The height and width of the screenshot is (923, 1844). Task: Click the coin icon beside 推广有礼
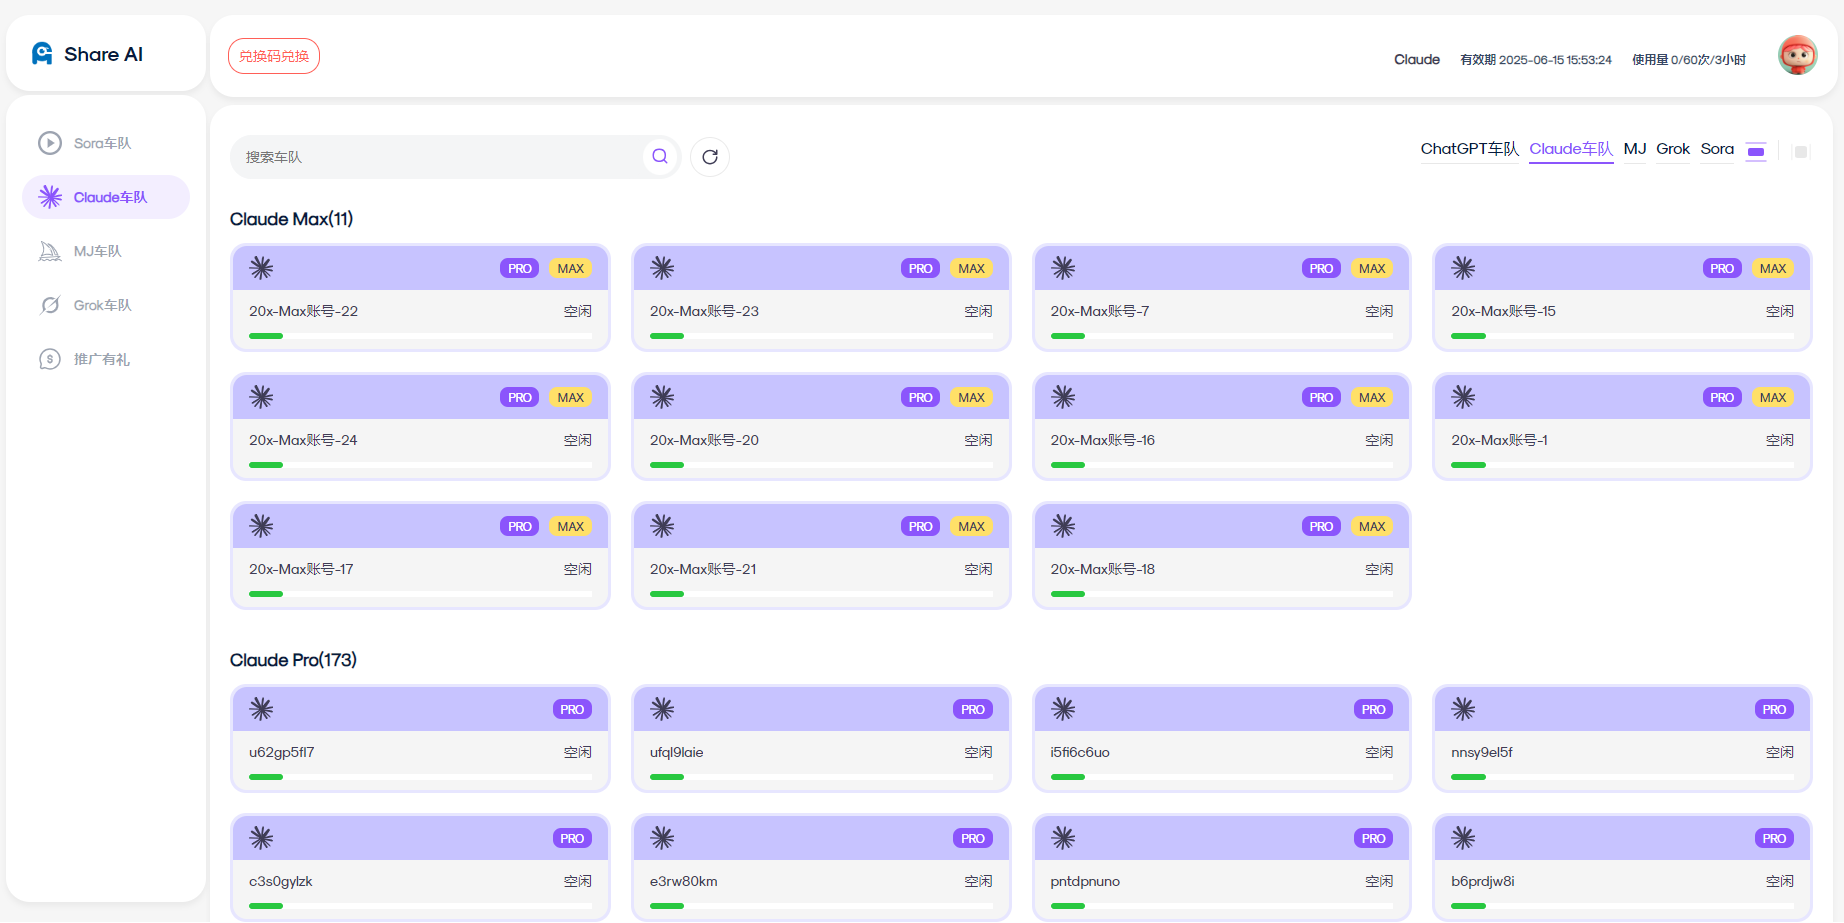(50, 359)
